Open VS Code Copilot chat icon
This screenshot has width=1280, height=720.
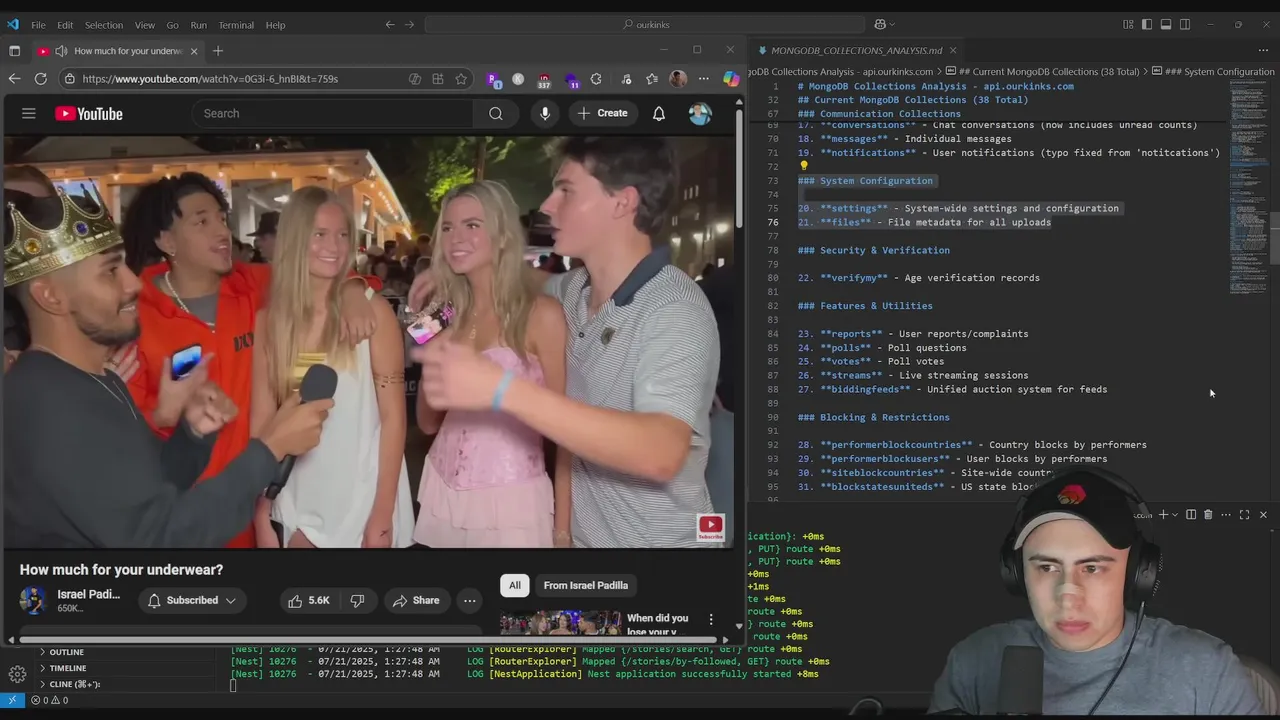pyautogui.click(x=881, y=24)
